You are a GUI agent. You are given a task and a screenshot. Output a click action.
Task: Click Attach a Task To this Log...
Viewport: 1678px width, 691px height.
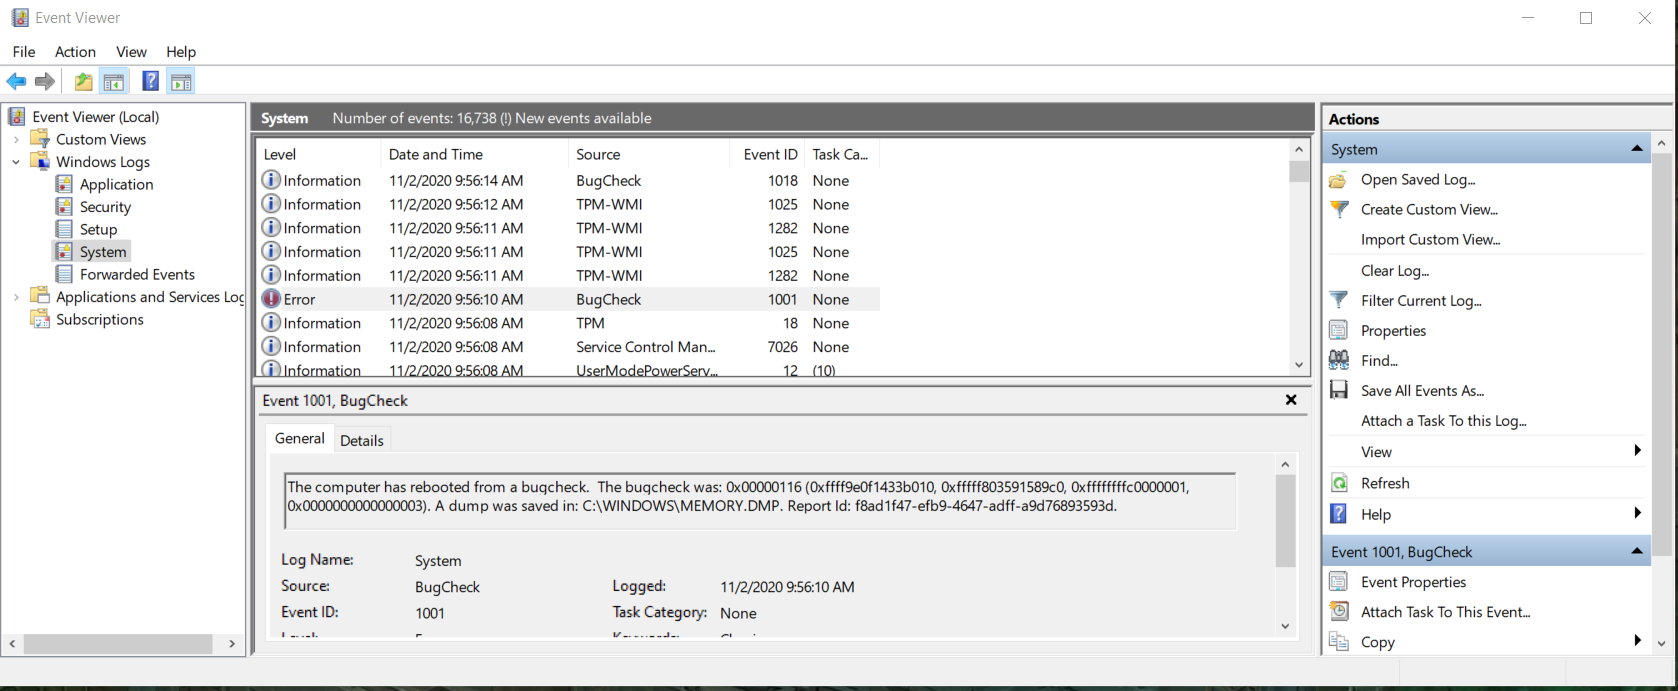click(1443, 421)
